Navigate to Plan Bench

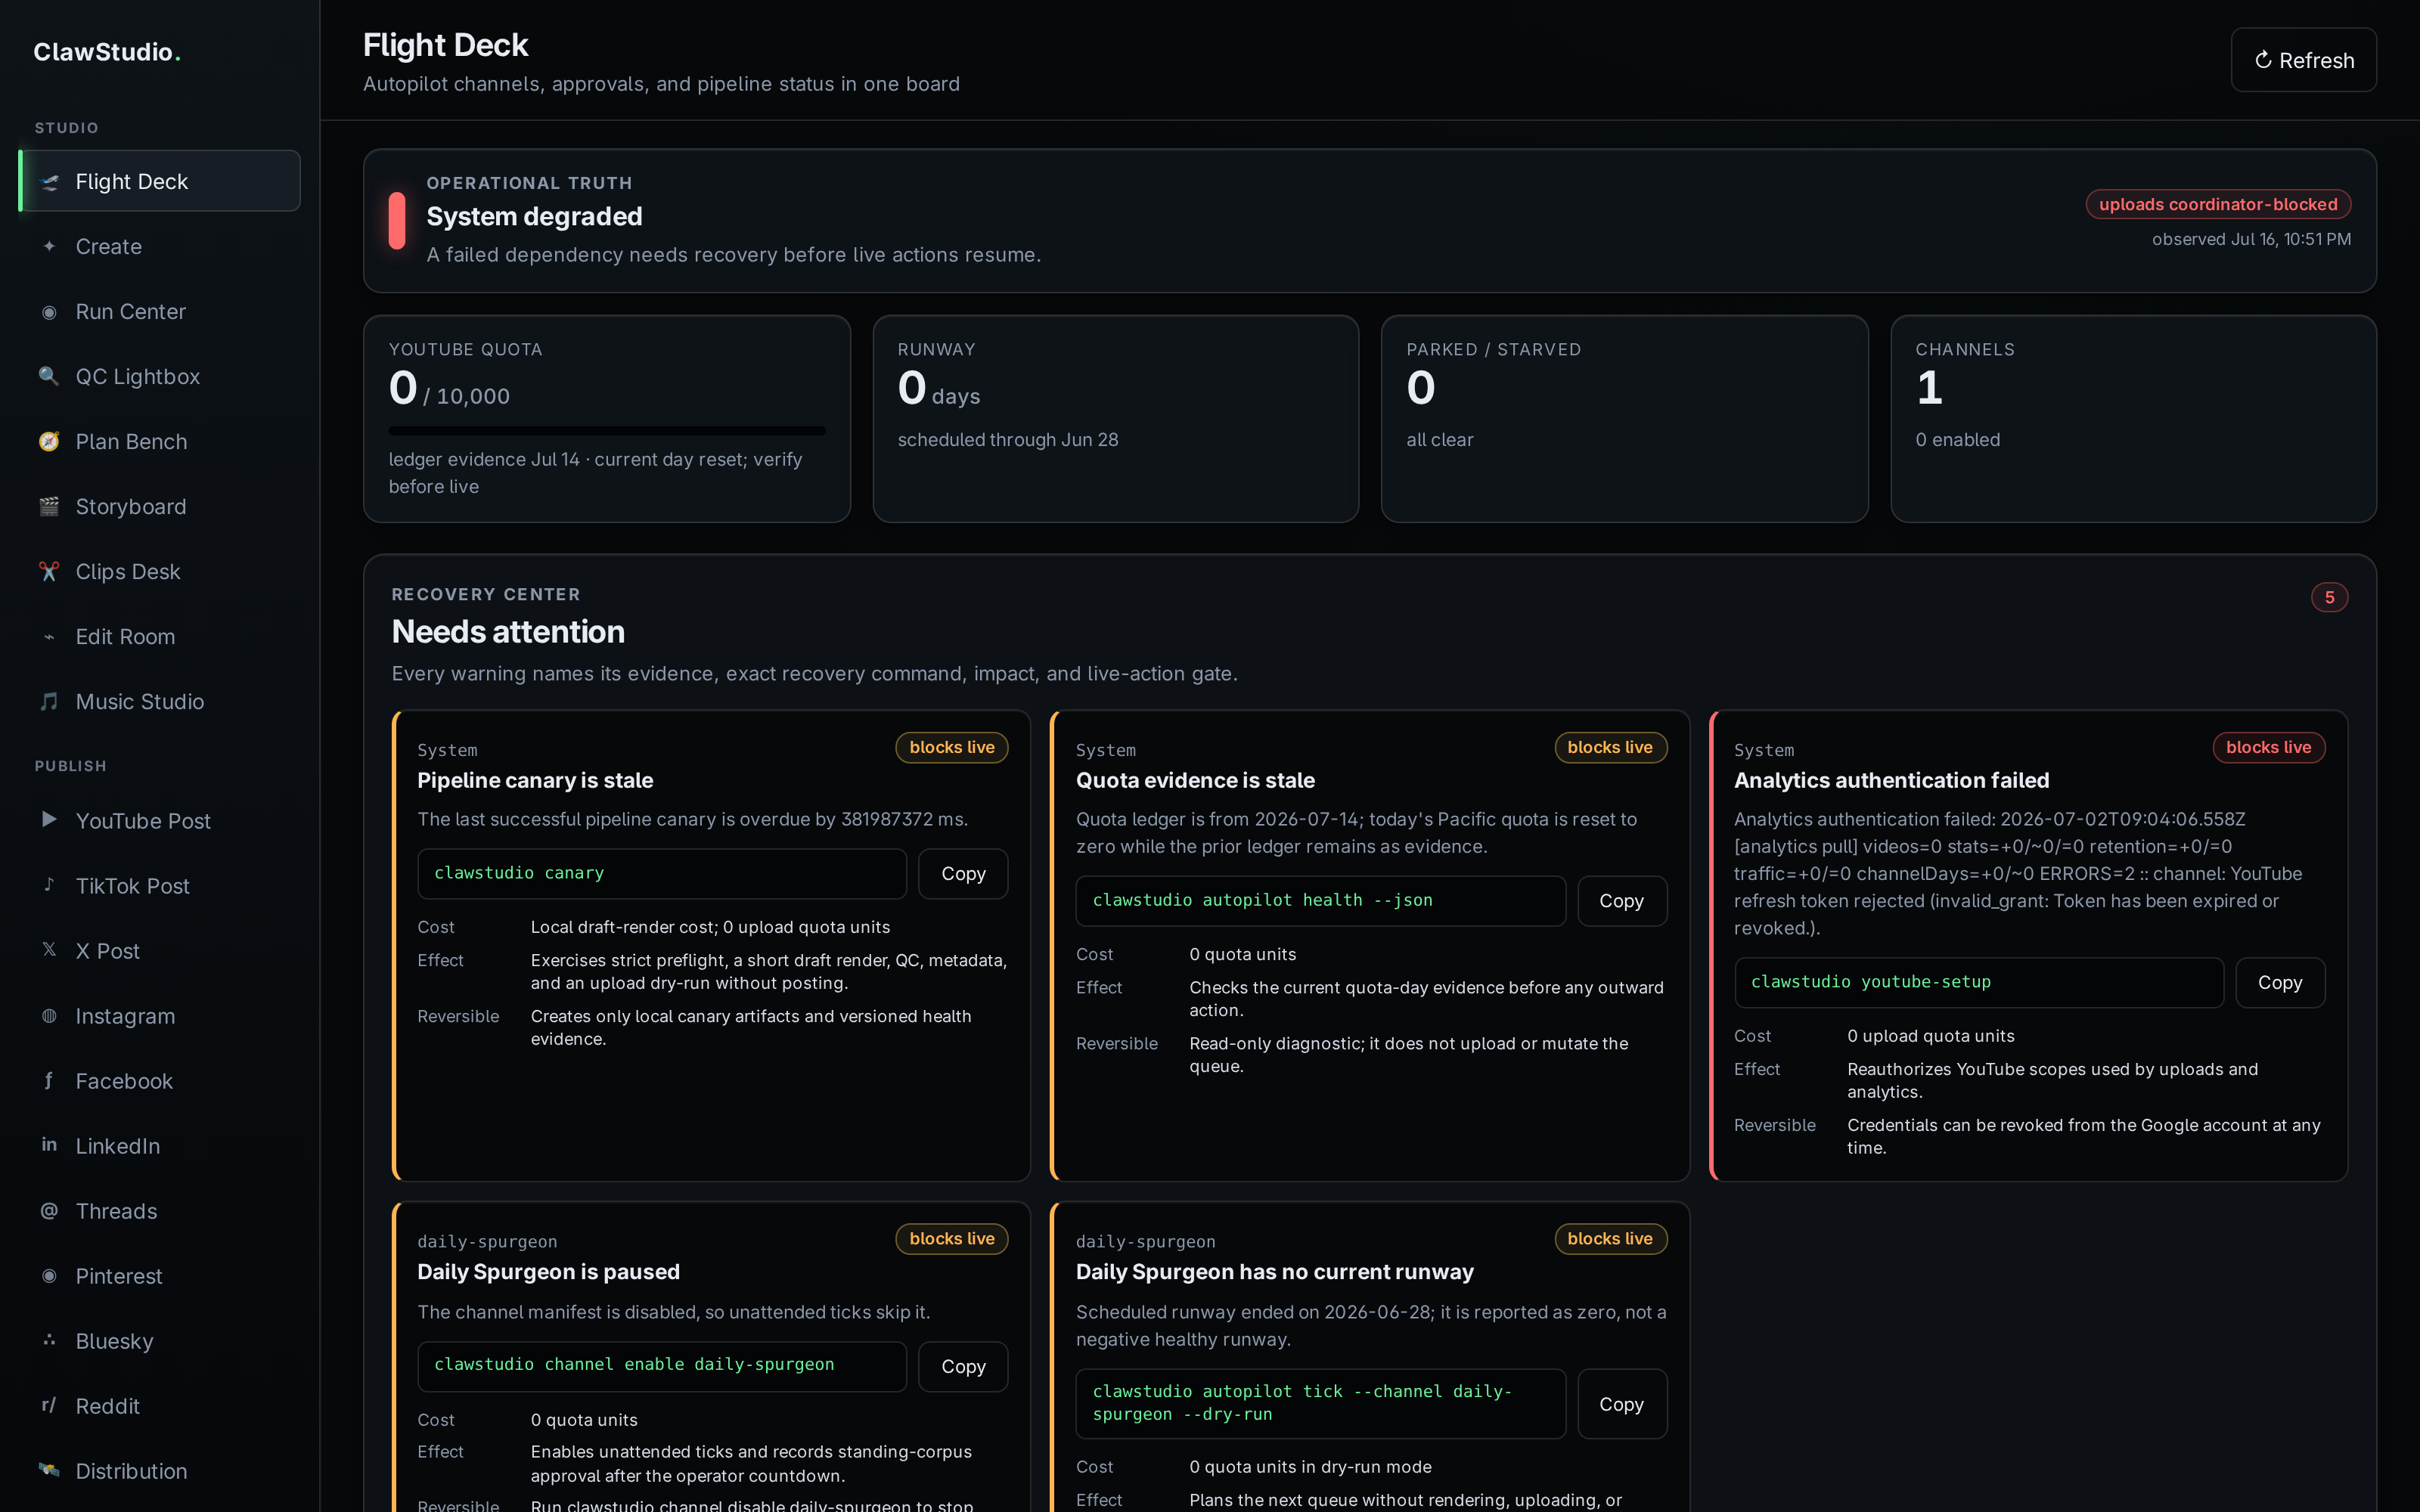tap(160, 442)
